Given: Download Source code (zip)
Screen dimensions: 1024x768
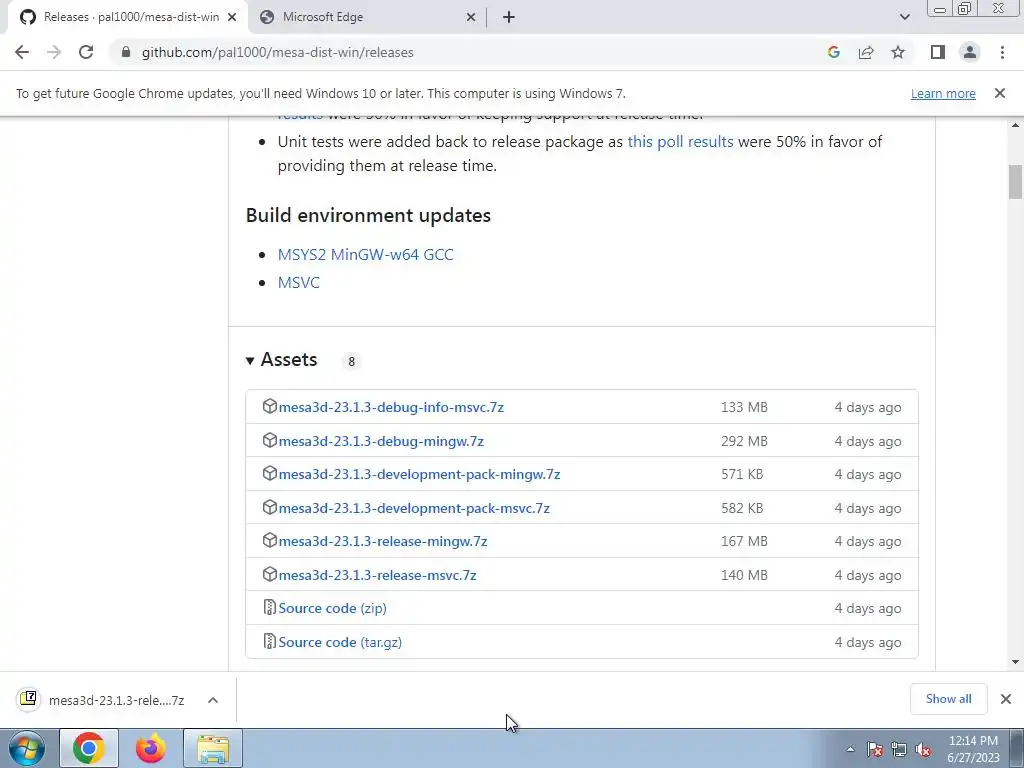Looking at the screenshot, I should [332, 608].
